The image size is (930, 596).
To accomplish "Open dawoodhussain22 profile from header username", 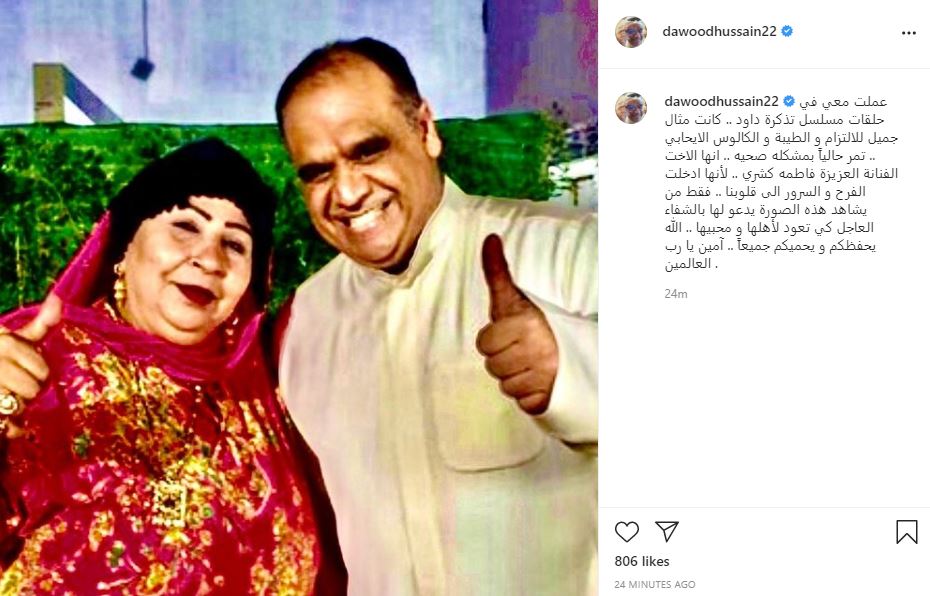I will (x=719, y=31).
